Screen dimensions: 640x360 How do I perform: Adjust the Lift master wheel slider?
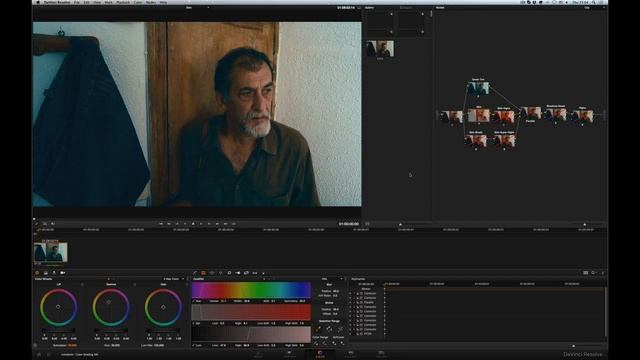[x=58, y=330]
